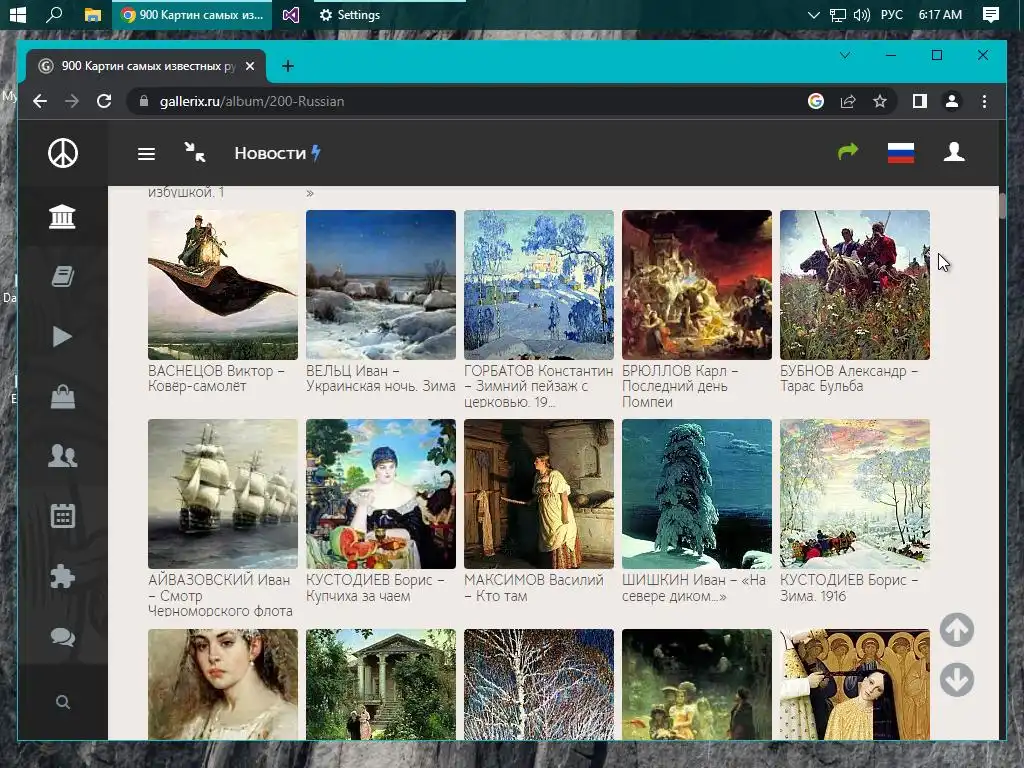
Task: Open the Windows Start menu
Action: click(18, 14)
